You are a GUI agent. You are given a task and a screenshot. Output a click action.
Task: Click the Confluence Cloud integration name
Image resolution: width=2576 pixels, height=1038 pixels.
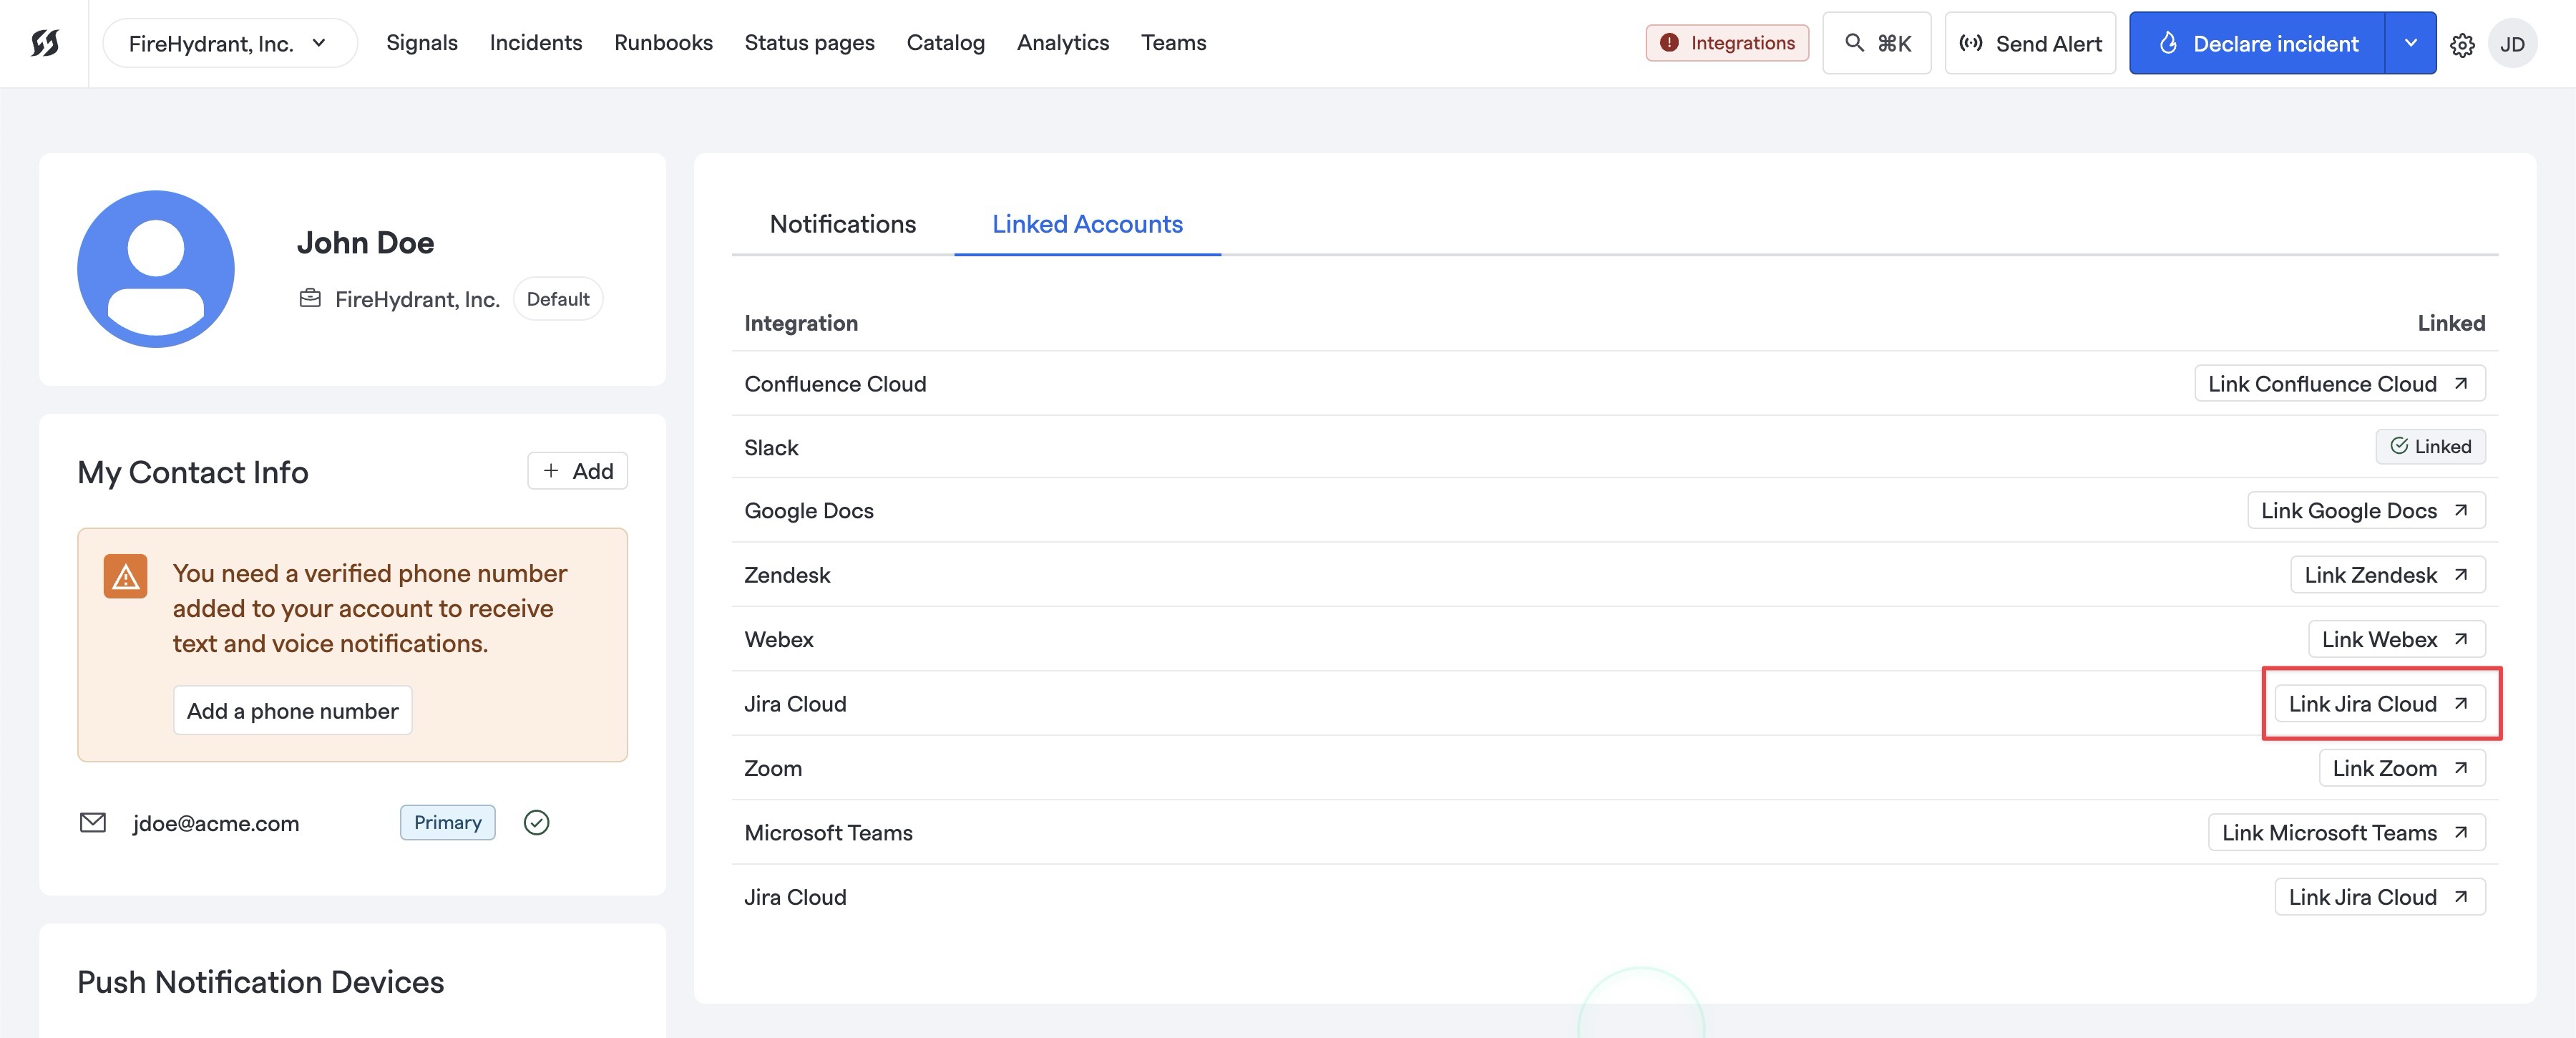point(835,384)
